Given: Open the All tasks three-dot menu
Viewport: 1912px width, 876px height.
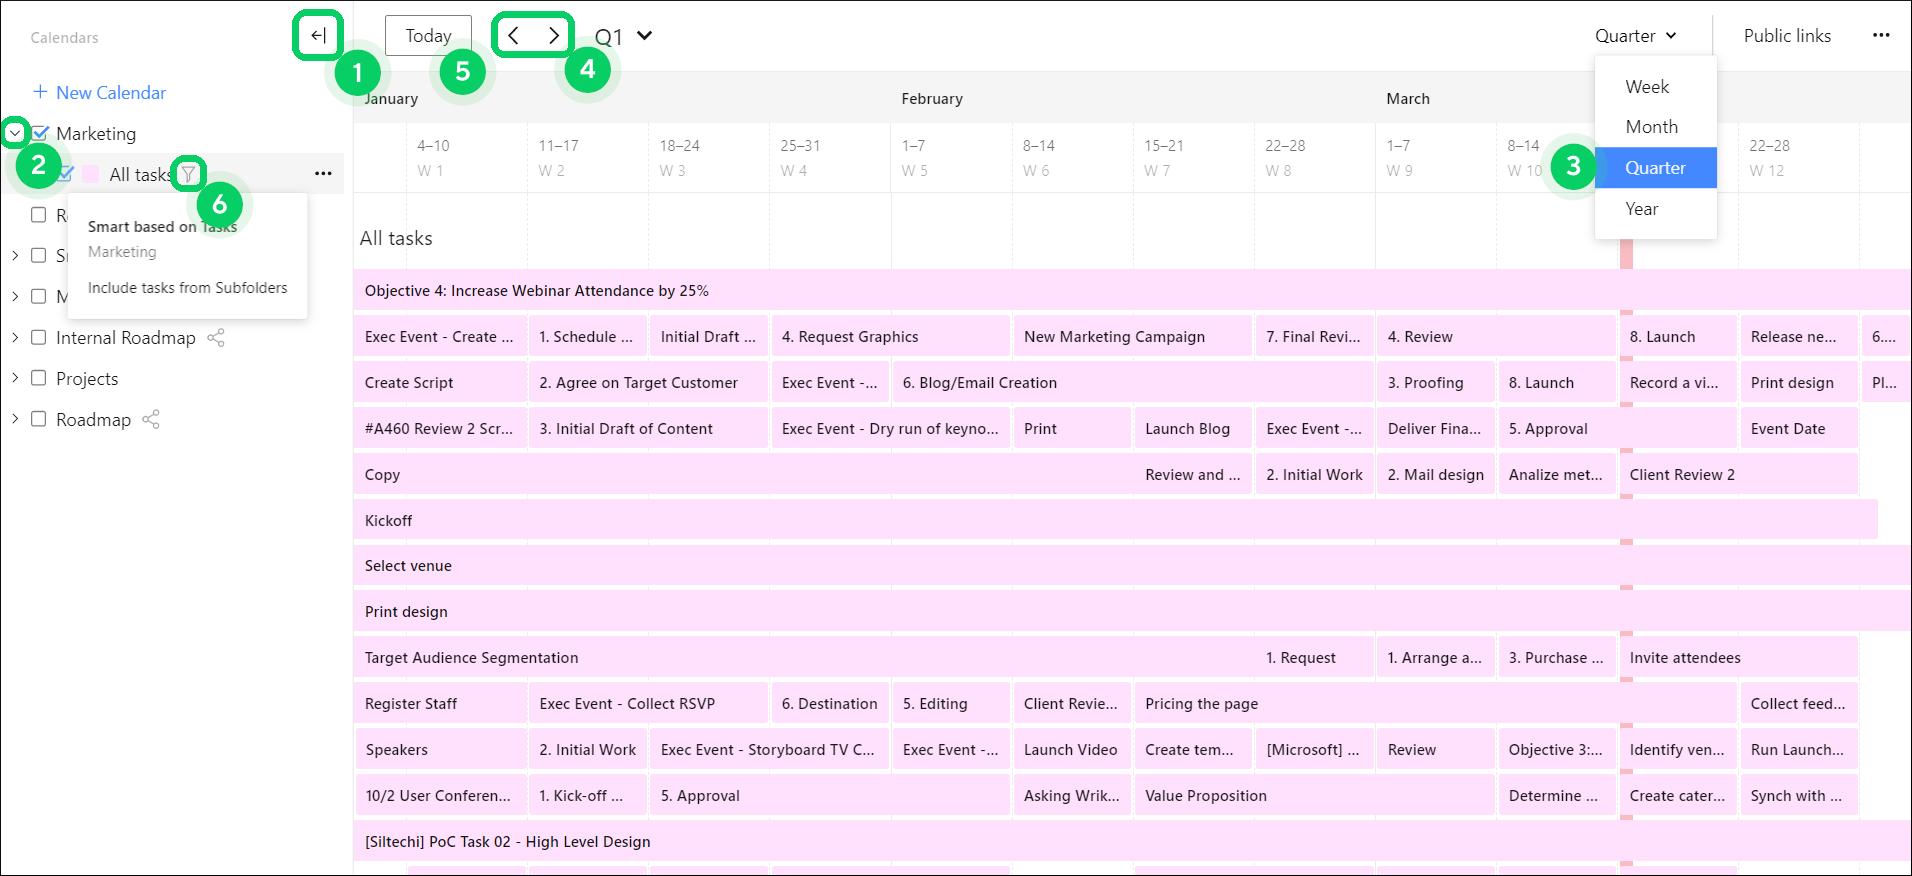Looking at the screenshot, I should click(323, 174).
